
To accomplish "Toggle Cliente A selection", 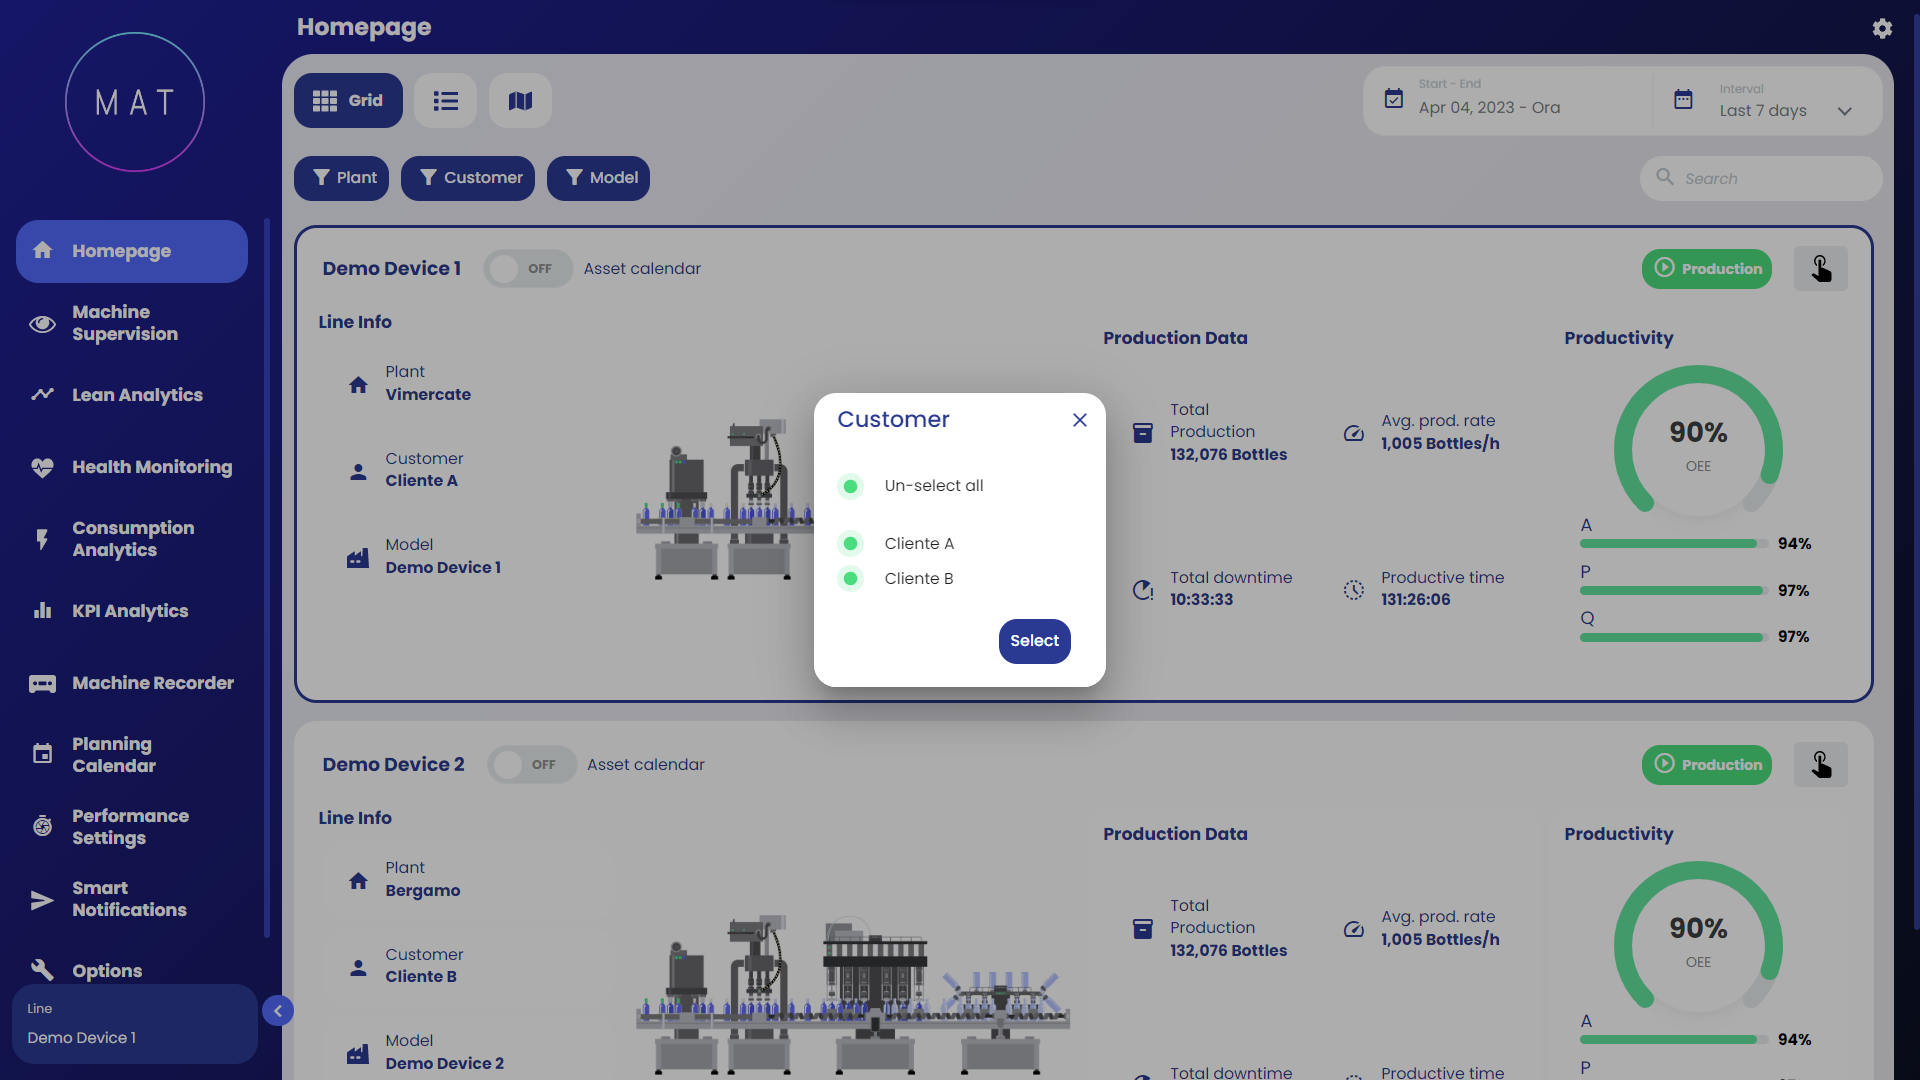I will [851, 544].
